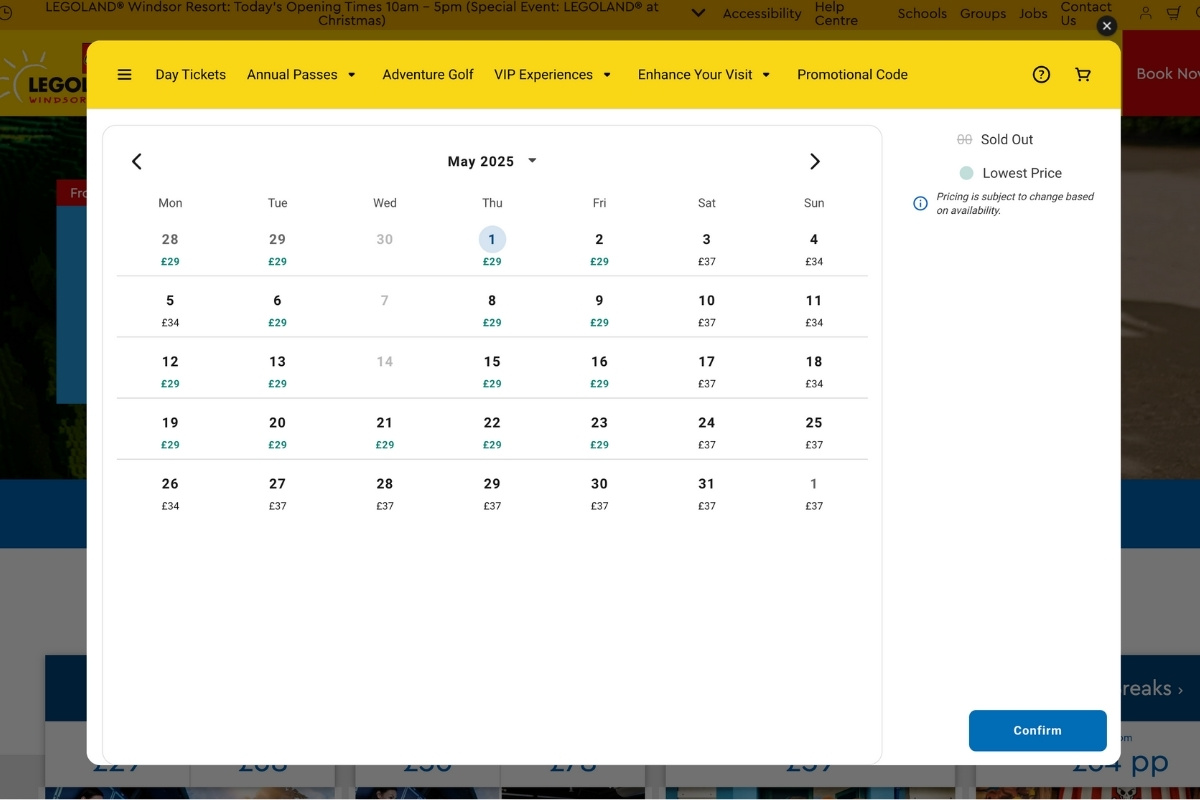This screenshot has width=1200, height=800.
Task: Open the shopping cart icon in yellow bar
Action: (1083, 74)
